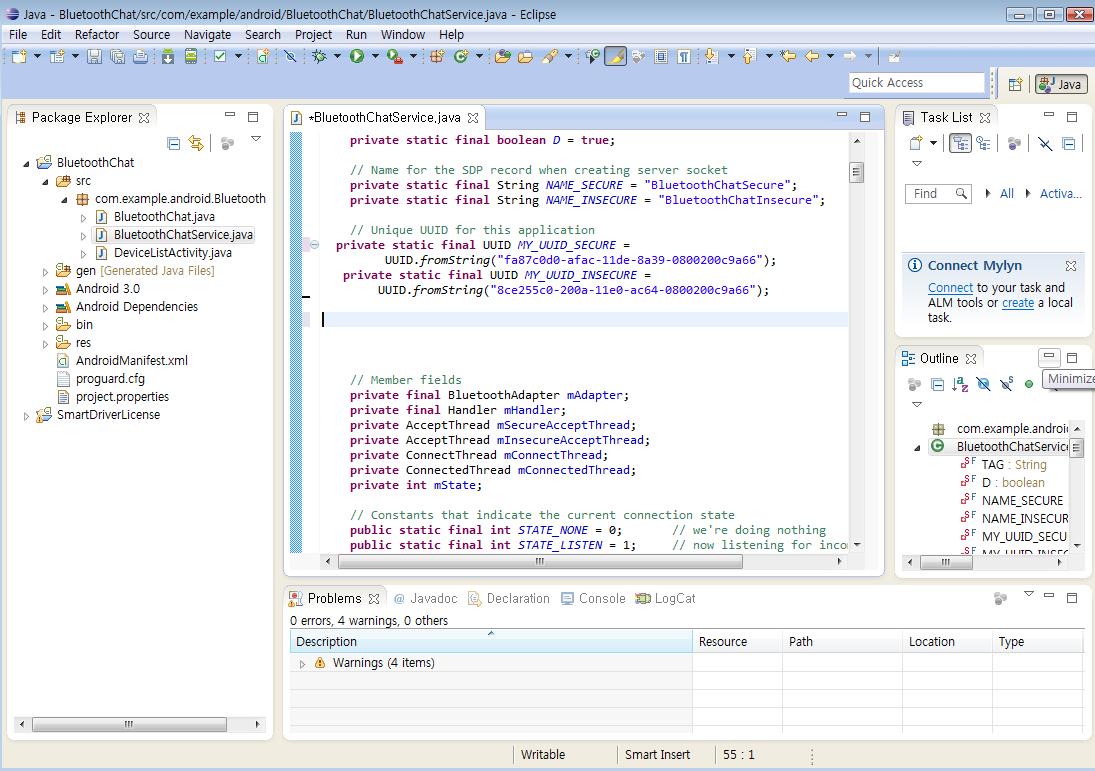Open the Android SDK Manager icon
This screenshot has width=1095, height=771.
click(x=168, y=57)
